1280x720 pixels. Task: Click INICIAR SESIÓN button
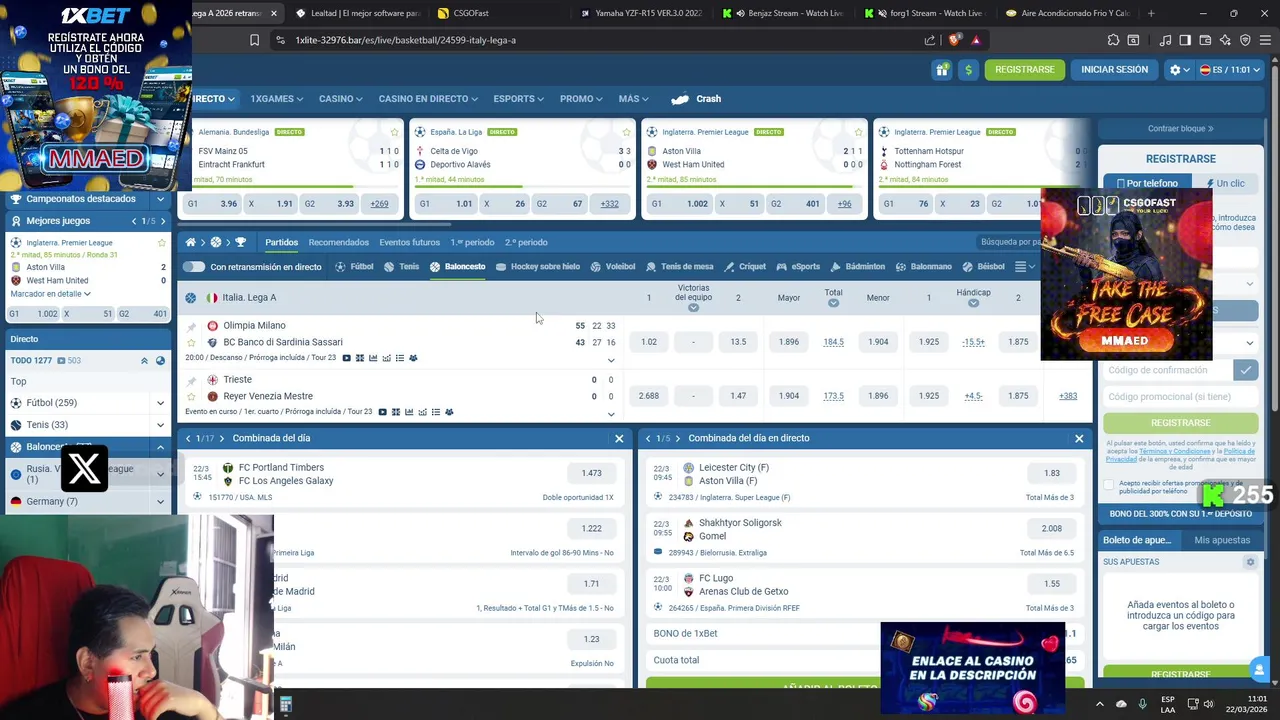1114,70
